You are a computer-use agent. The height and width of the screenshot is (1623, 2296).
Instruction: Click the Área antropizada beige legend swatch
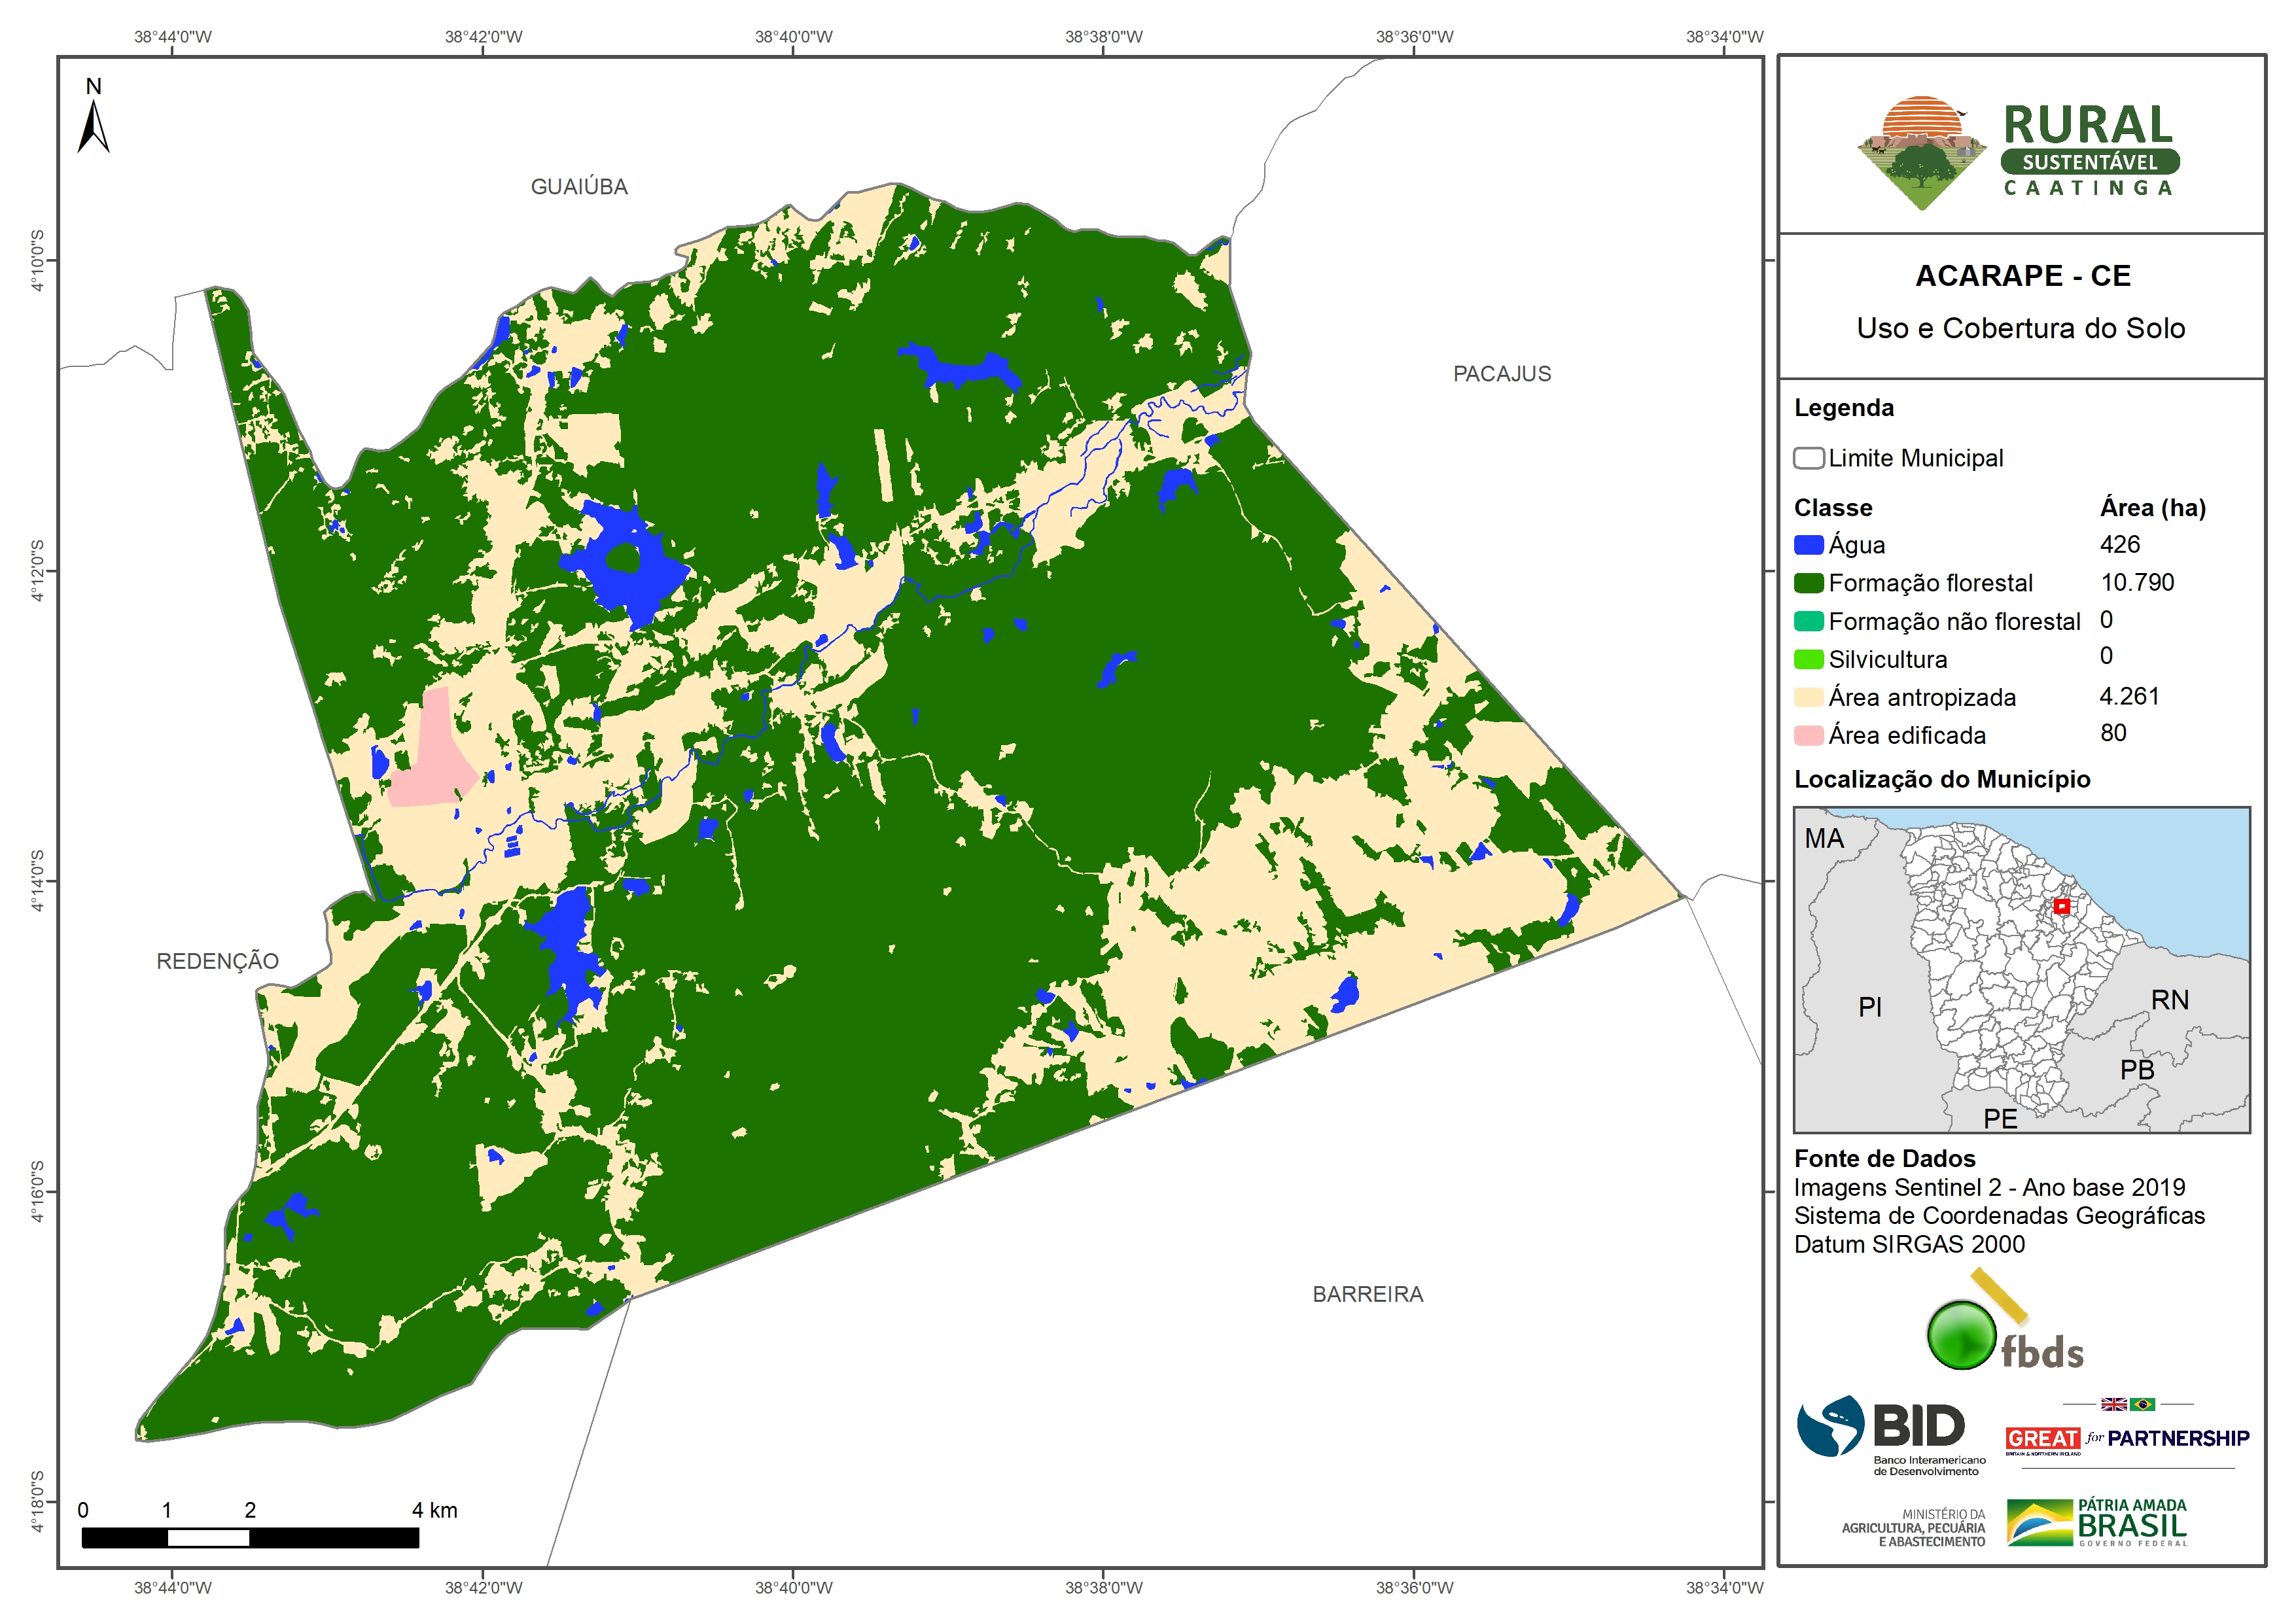(x=1808, y=697)
